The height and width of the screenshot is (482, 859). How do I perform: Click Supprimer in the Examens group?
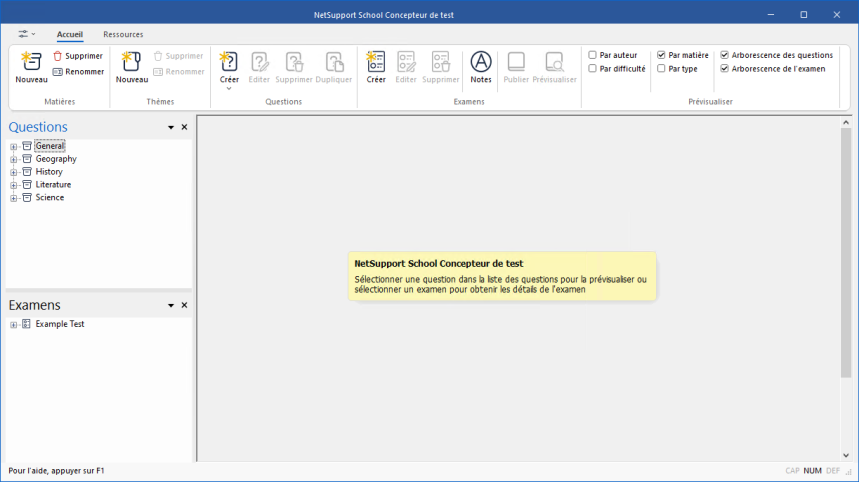point(440,67)
